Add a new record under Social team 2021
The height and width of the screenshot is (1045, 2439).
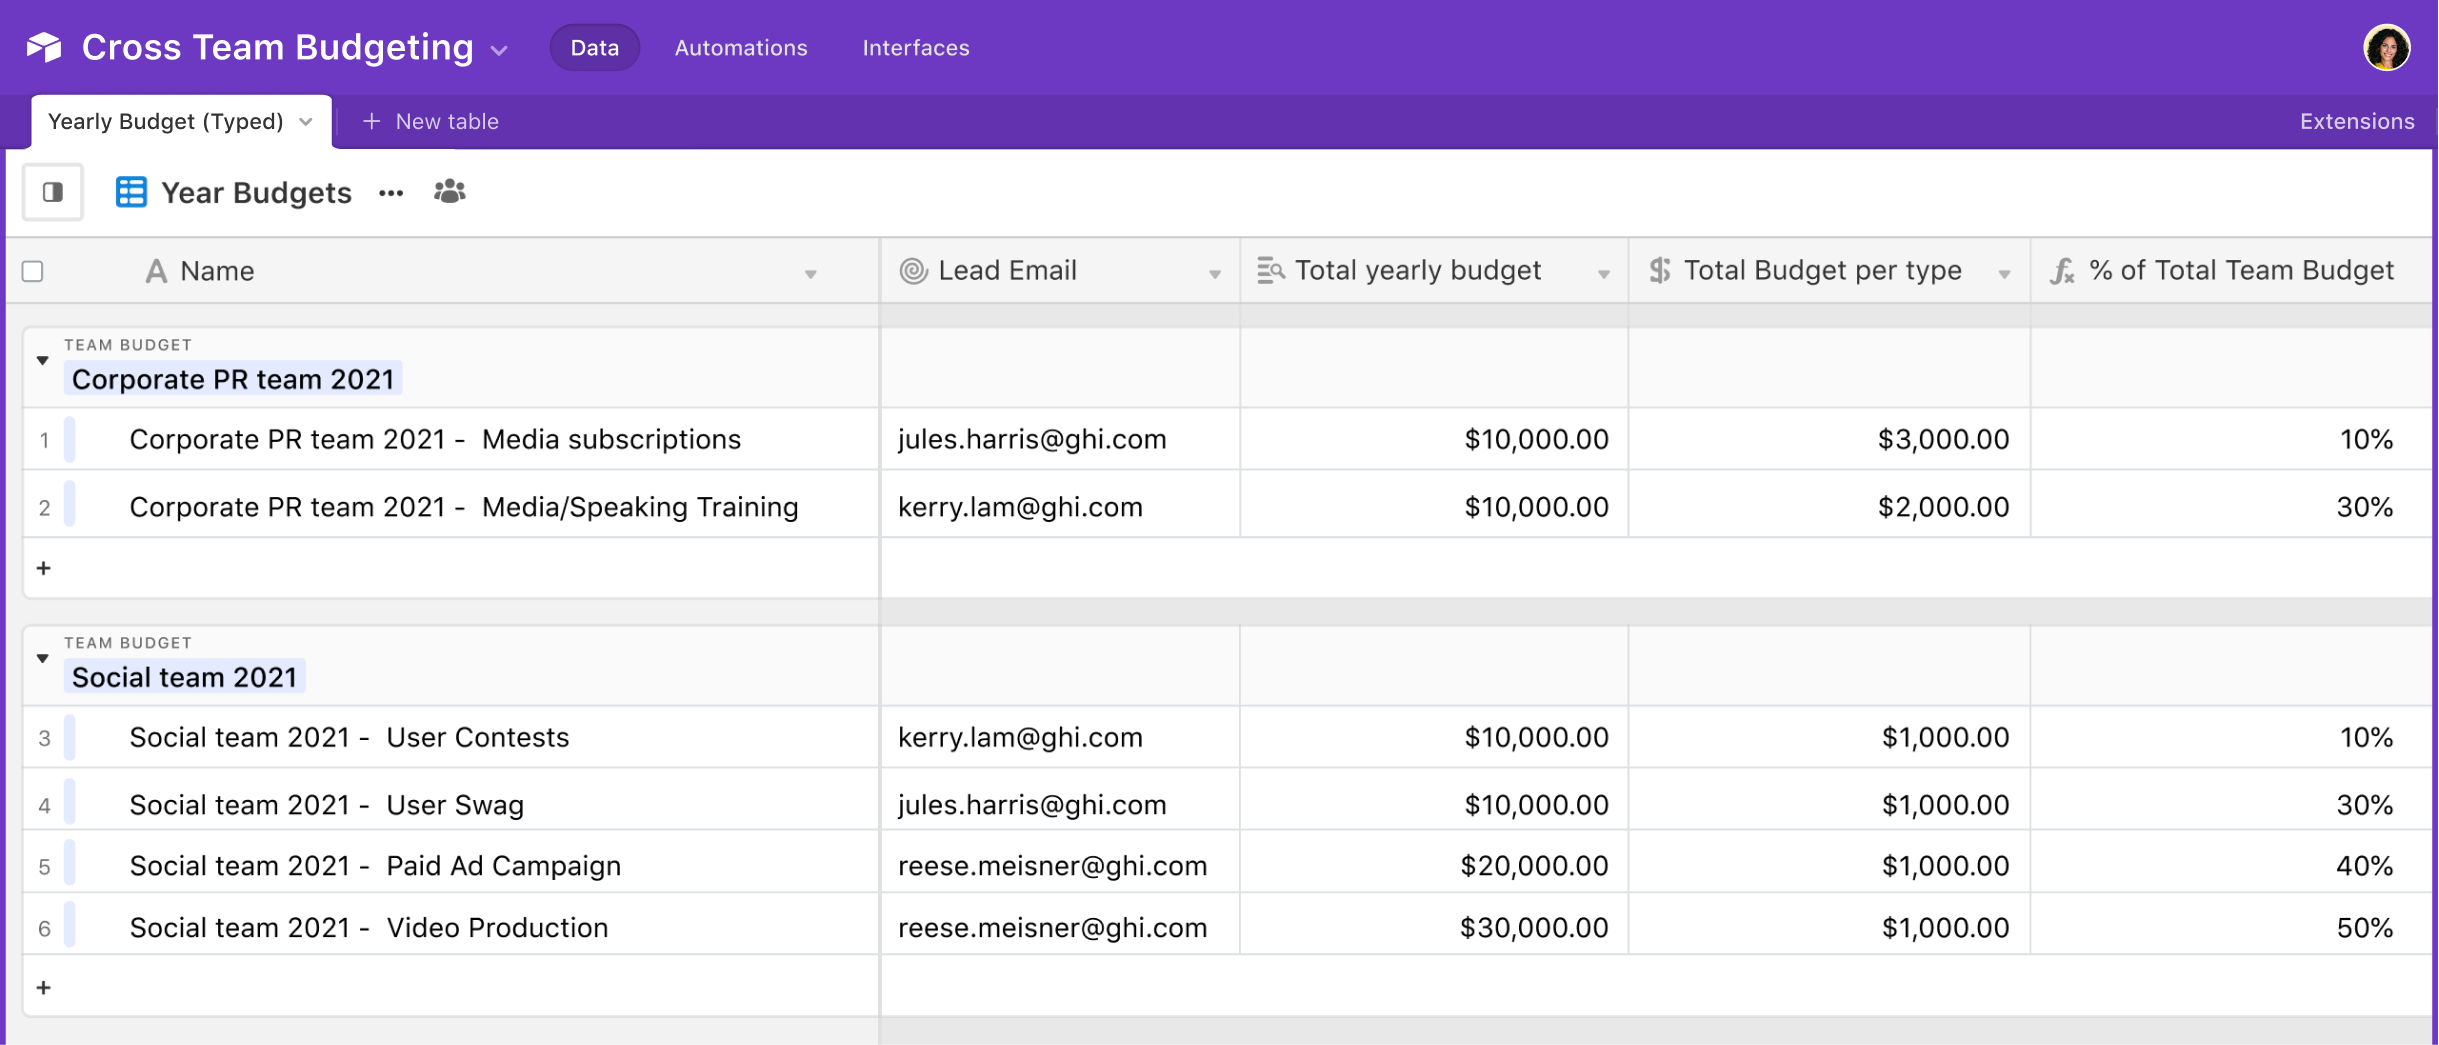pos(44,986)
